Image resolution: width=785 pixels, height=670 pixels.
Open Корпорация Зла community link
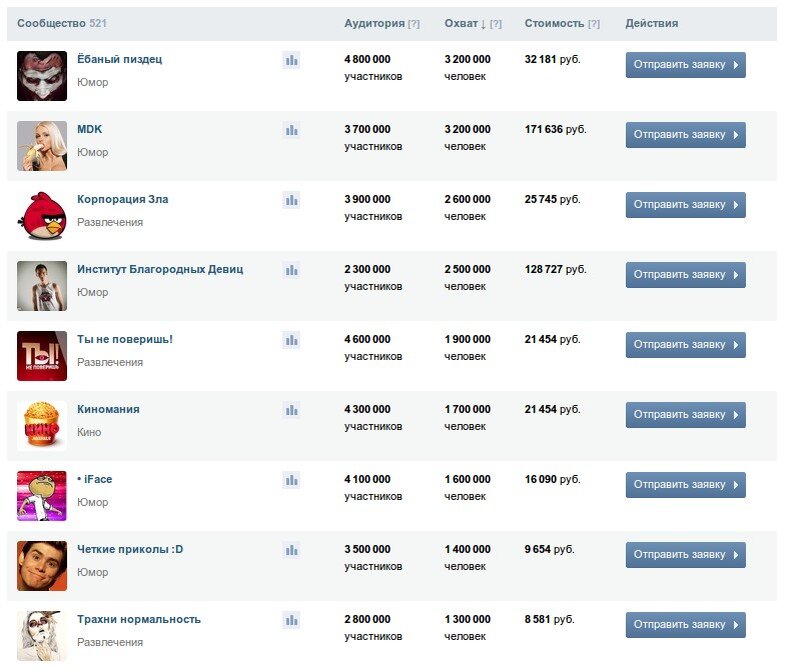[x=123, y=199]
